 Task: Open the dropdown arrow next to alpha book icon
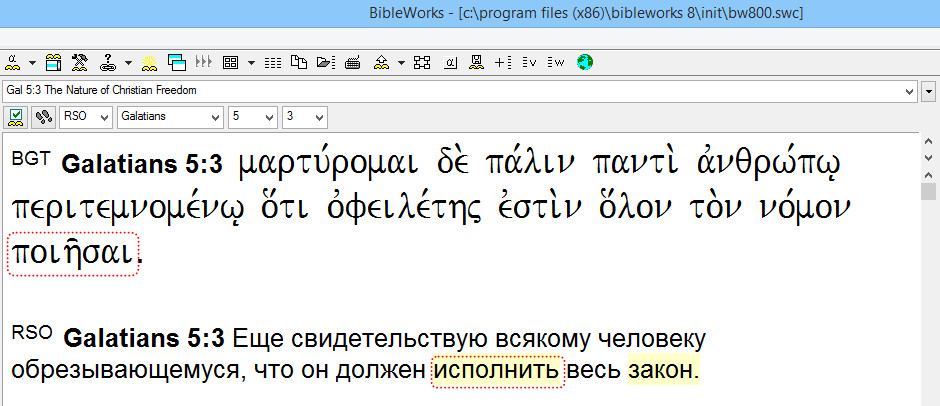click(31, 62)
